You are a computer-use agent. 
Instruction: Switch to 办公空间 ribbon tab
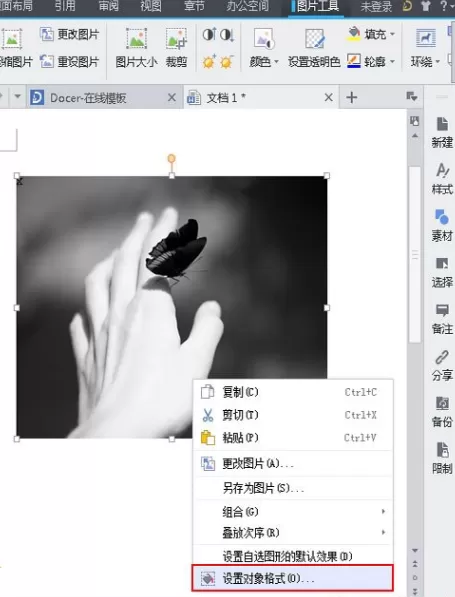point(247,6)
